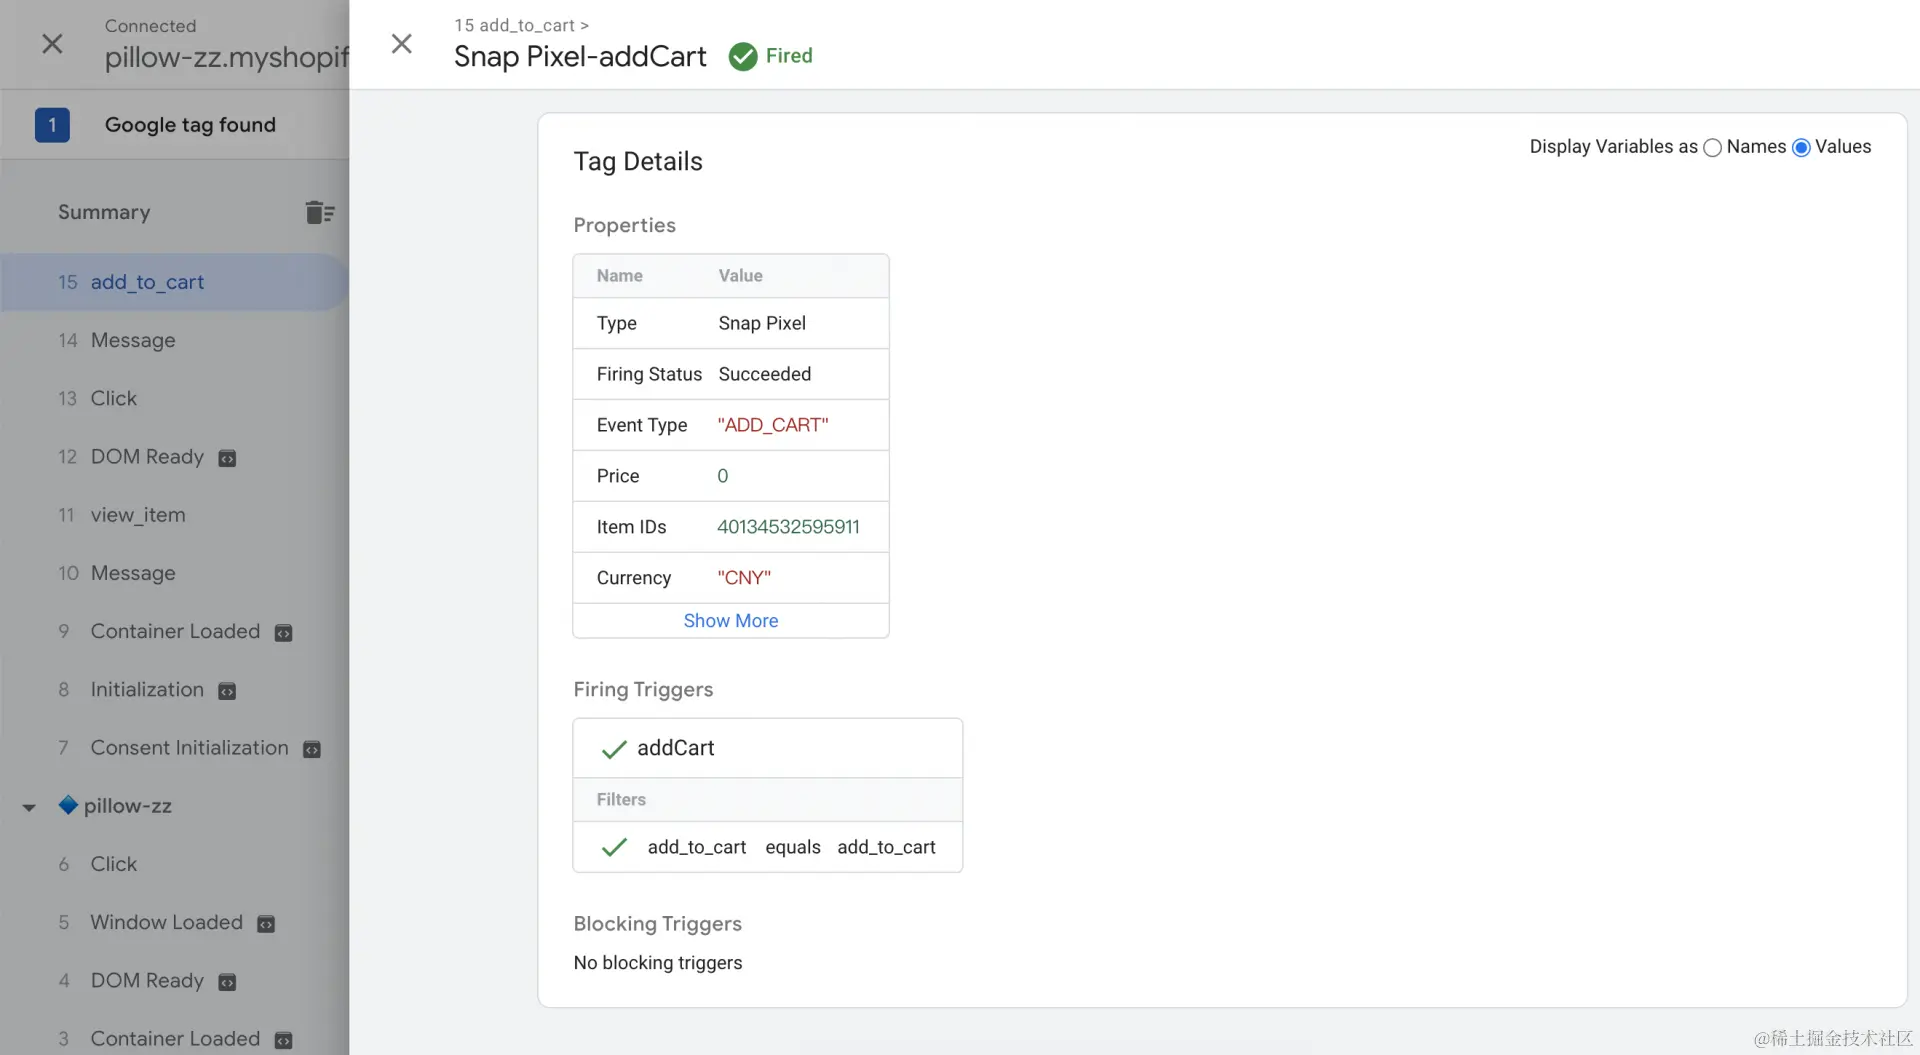
Task: Click the blue diamond pillow-zz container icon
Action: (x=68, y=805)
